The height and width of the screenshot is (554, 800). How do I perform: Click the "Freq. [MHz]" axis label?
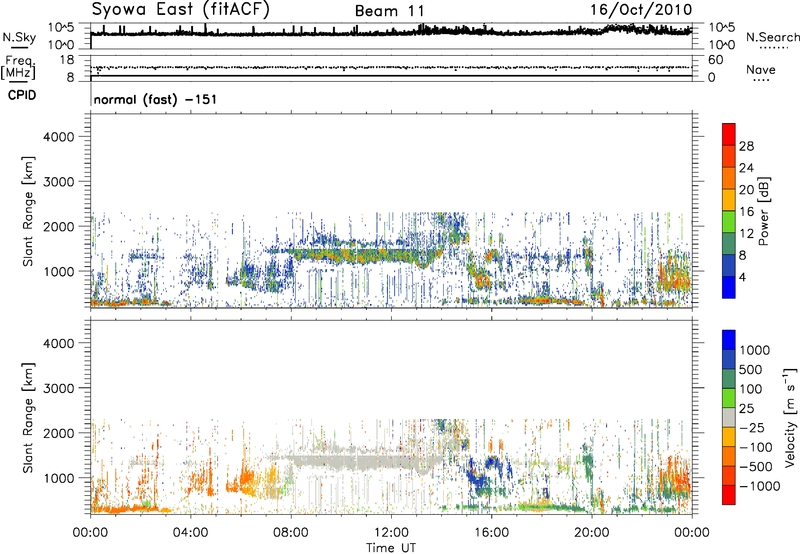(x=18, y=68)
